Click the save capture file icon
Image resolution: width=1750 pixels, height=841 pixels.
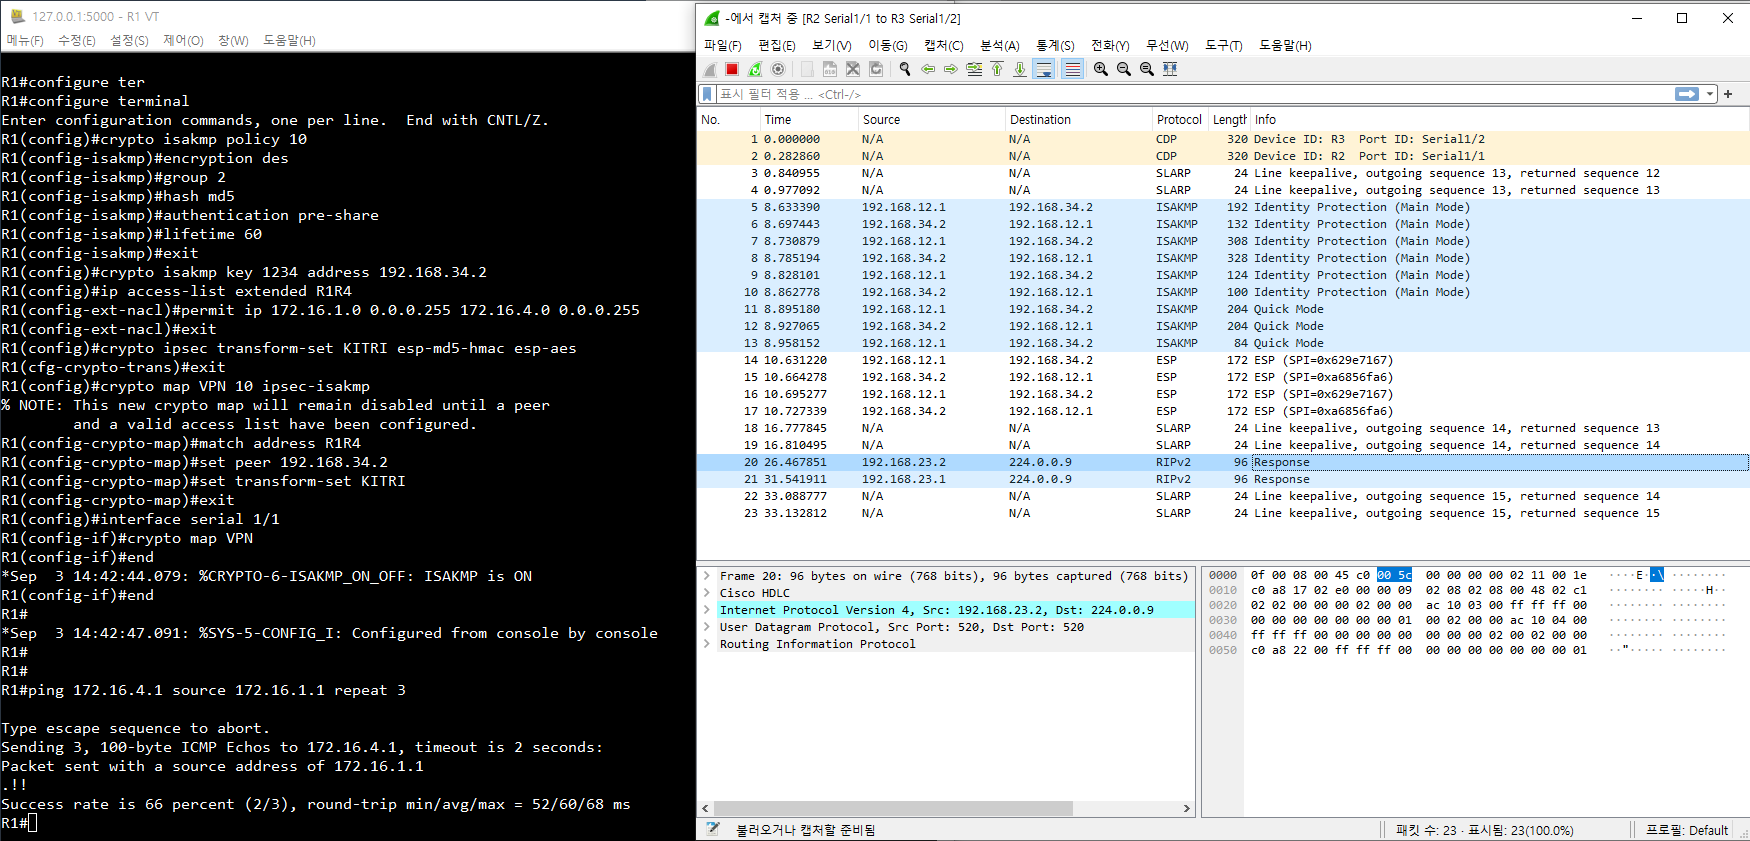[830, 69]
